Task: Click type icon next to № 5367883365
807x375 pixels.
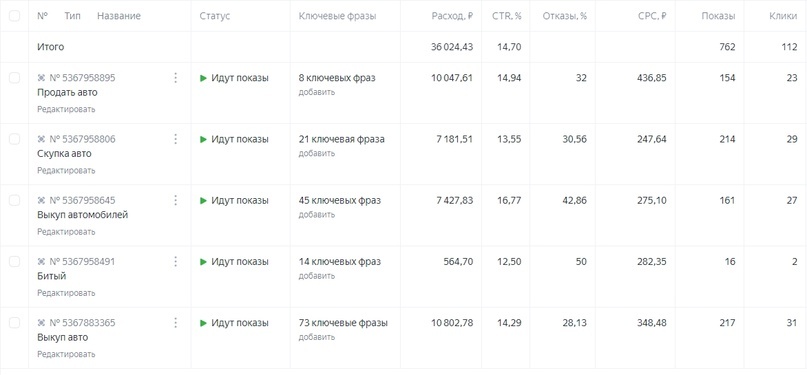Action: 41,323
